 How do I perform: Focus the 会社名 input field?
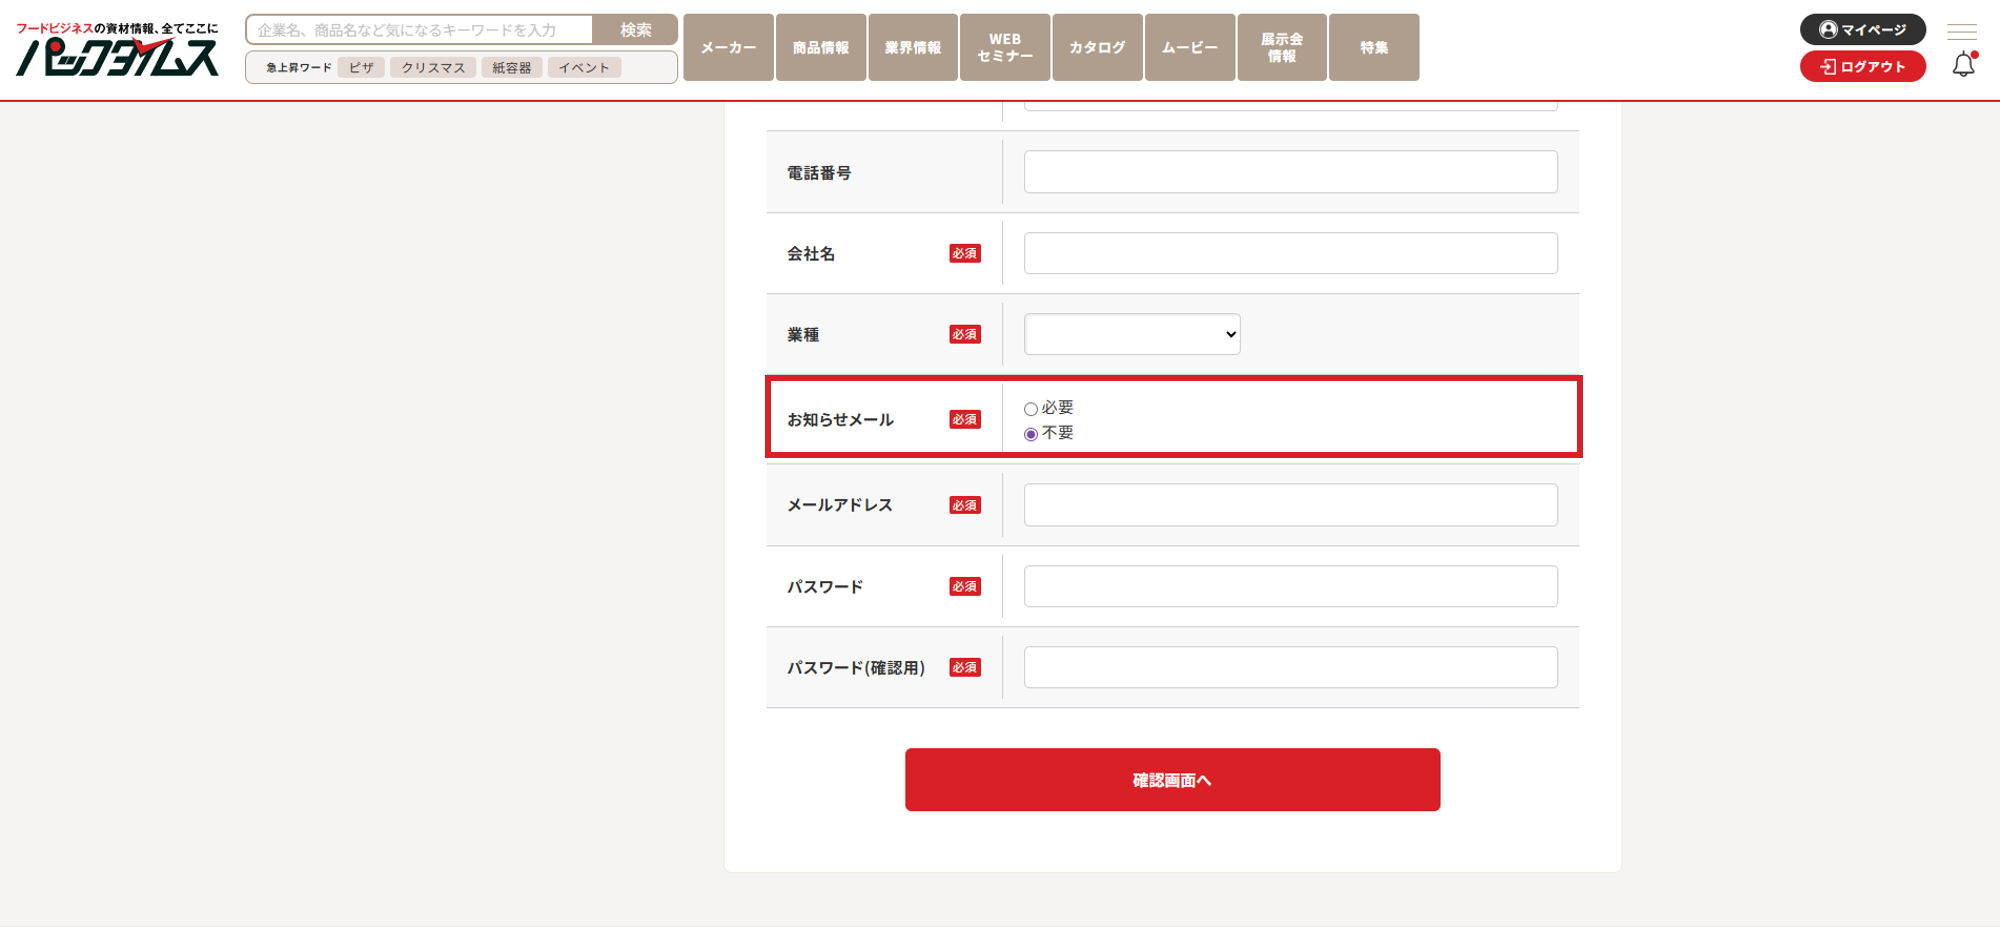pyautogui.click(x=1290, y=254)
